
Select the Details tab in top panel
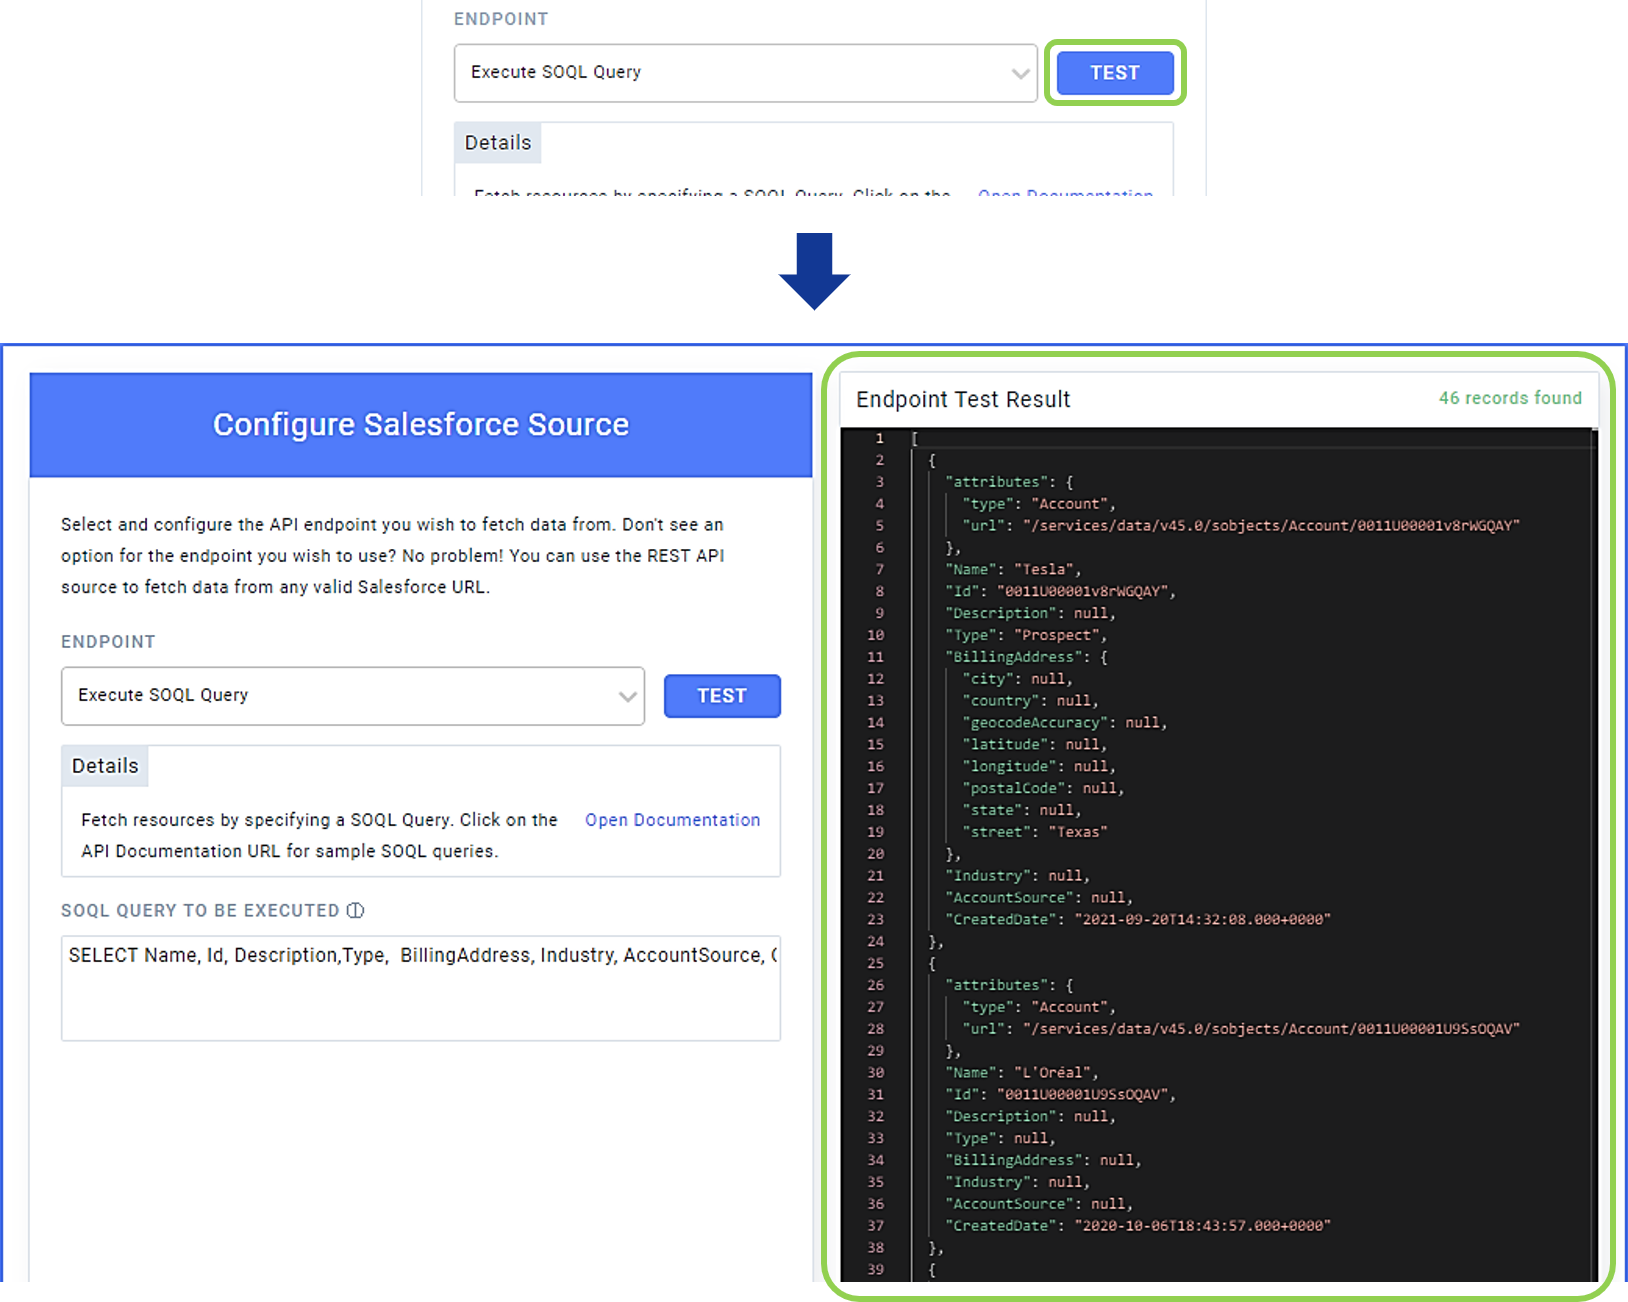tap(498, 143)
